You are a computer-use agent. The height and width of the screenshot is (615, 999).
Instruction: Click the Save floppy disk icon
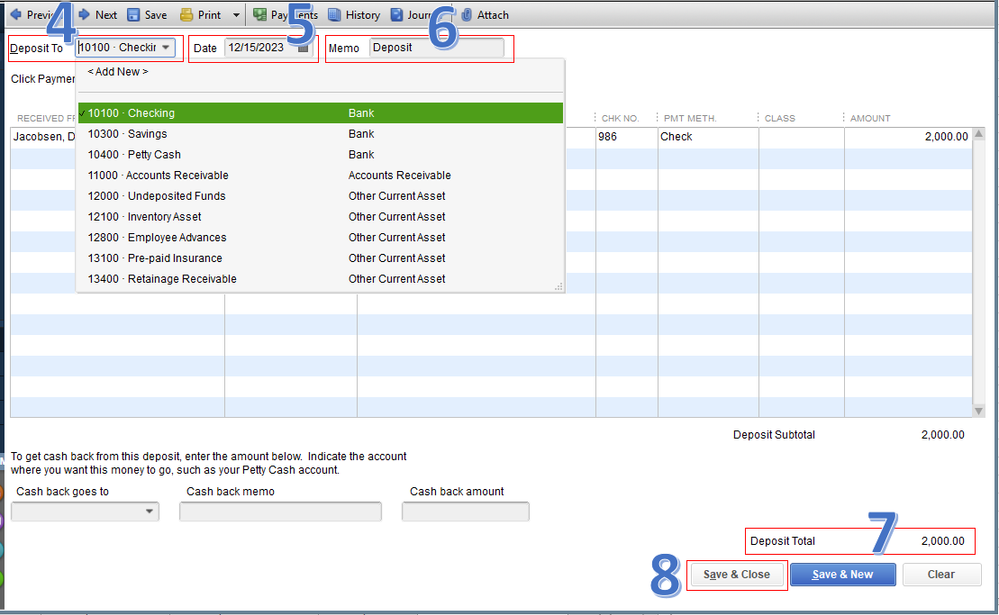pos(133,15)
